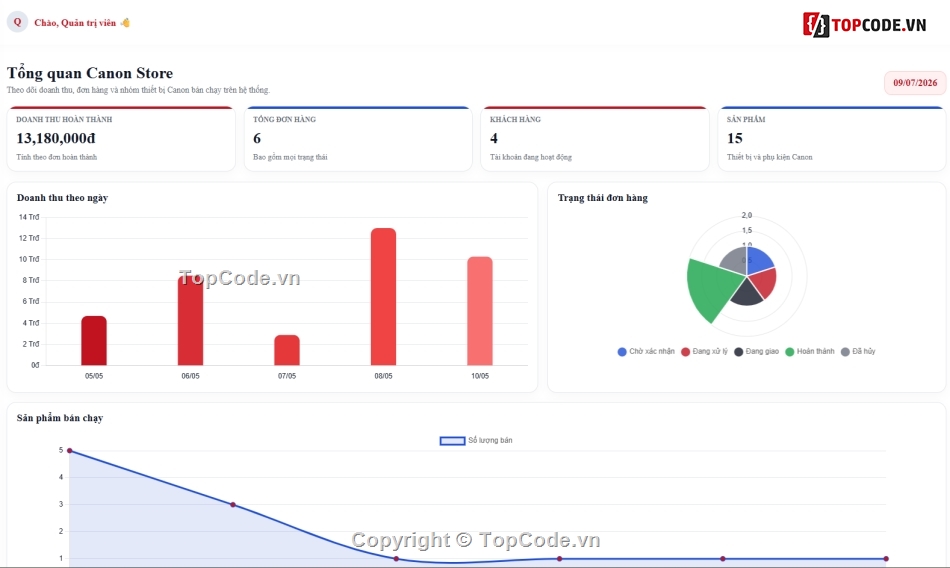The height and width of the screenshot is (568, 950).
Task: Click 'Tài khoản đang hoạt động' caption
Action: pyautogui.click(x=531, y=157)
